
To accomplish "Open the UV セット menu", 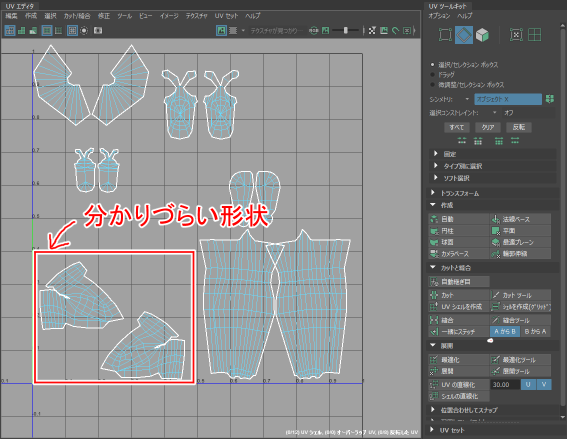I will point(226,16).
